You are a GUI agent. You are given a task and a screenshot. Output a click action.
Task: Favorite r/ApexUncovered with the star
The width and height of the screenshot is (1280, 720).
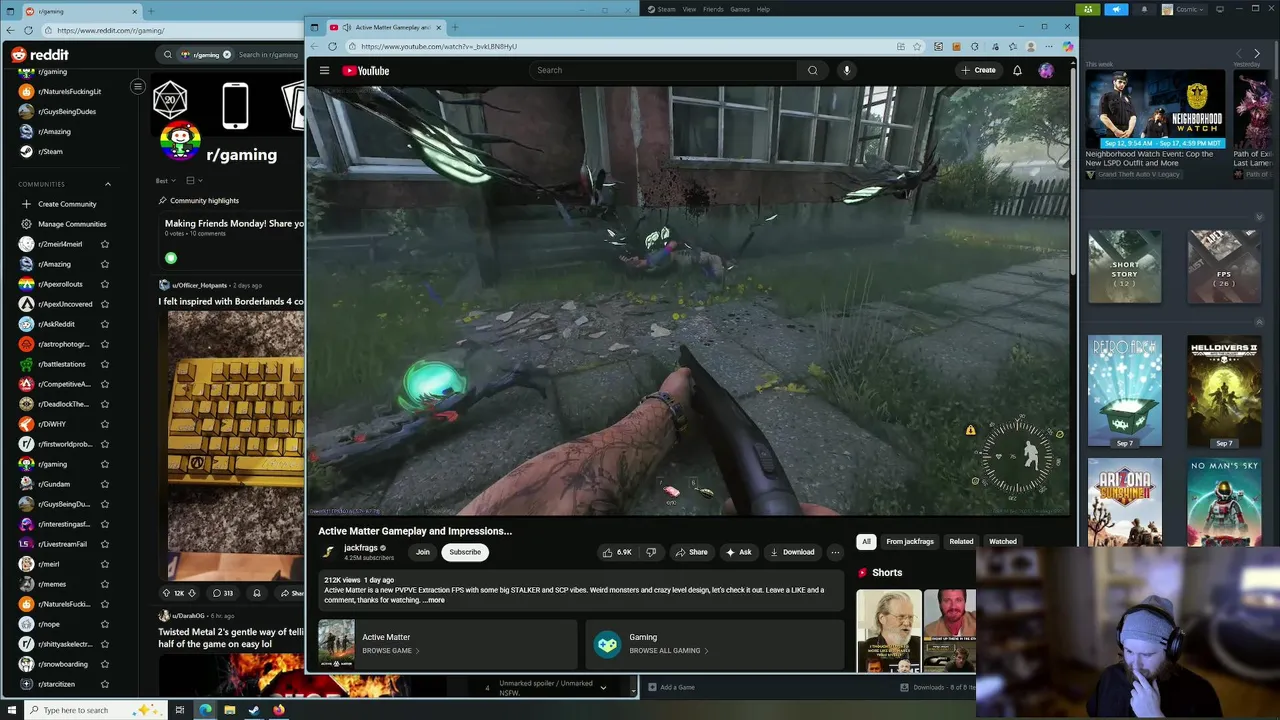(105, 304)
